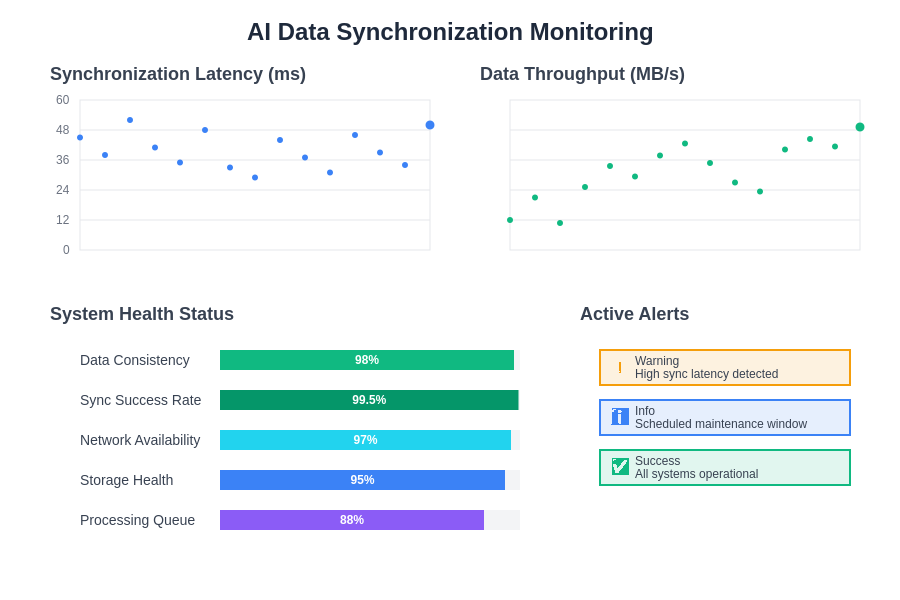This screenshot has width=900, height=600.
Task: Select the Network Availability 97% bar
Action: point(365,440)
